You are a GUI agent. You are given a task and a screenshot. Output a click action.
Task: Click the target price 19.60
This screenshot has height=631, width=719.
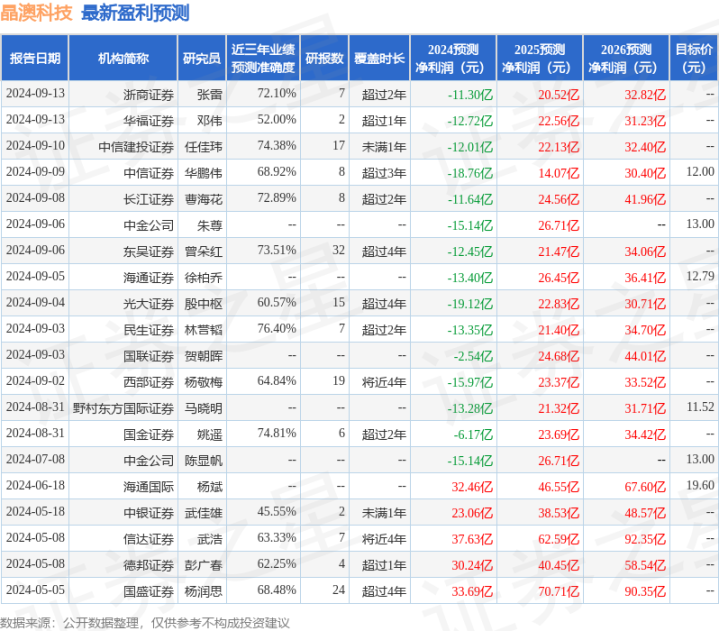pyautogui.click(x=700, y=485)
